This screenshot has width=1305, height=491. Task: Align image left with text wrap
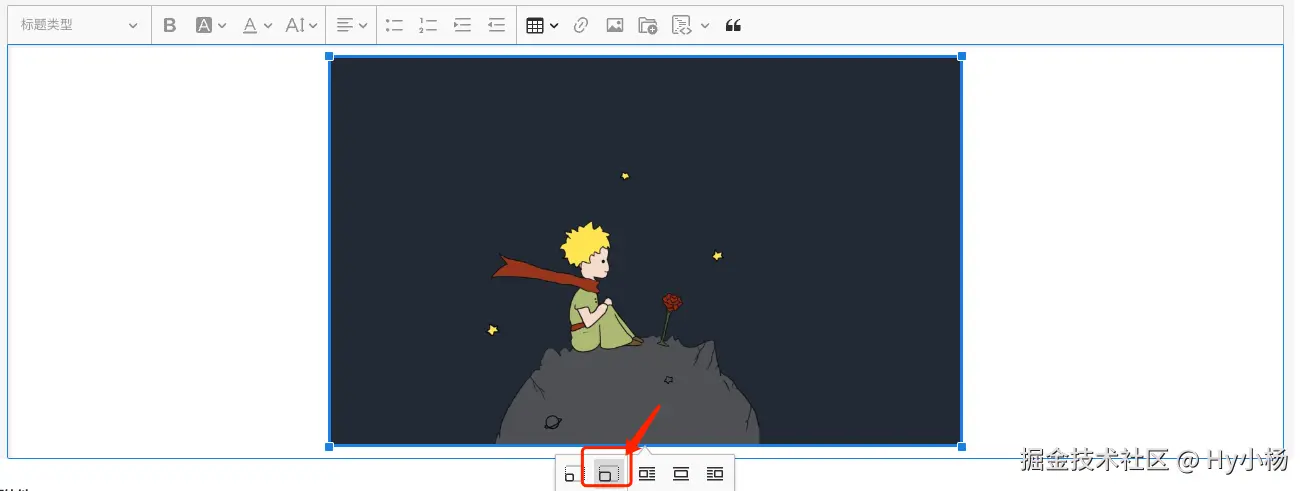click(x=647, y=474)
